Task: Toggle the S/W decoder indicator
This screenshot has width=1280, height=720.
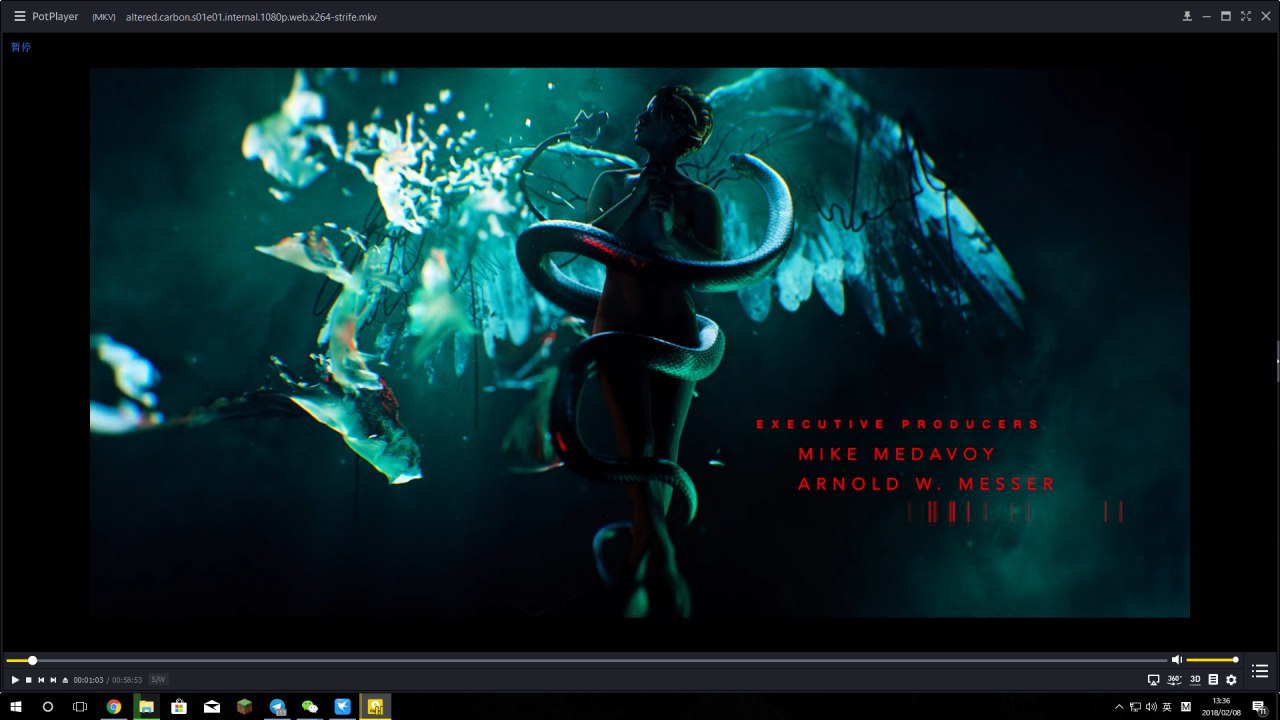Action: [x=158, y=680]
